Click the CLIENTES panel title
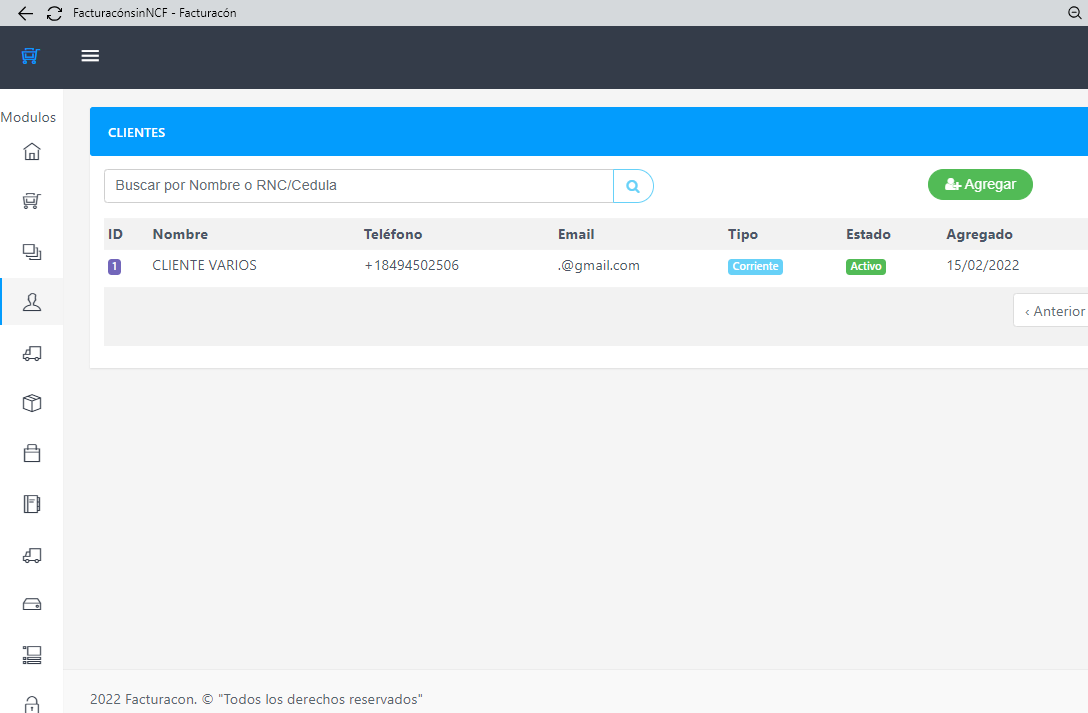Image resolution: width=1088 pixels, height=713 pixels. 137,132
